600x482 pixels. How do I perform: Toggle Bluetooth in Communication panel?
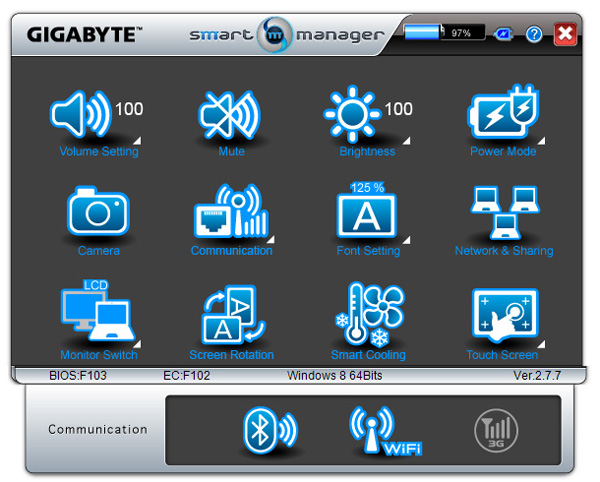270,430
